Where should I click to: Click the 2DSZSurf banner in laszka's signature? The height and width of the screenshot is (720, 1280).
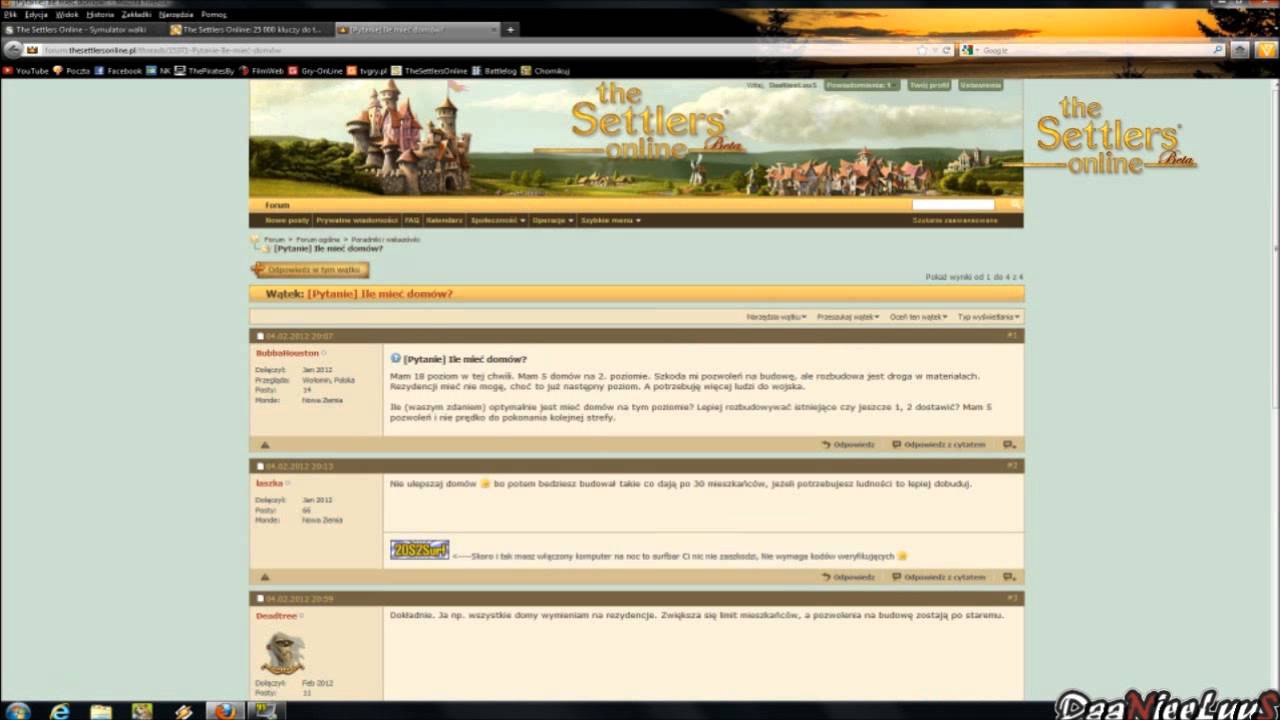click(419, 550)
